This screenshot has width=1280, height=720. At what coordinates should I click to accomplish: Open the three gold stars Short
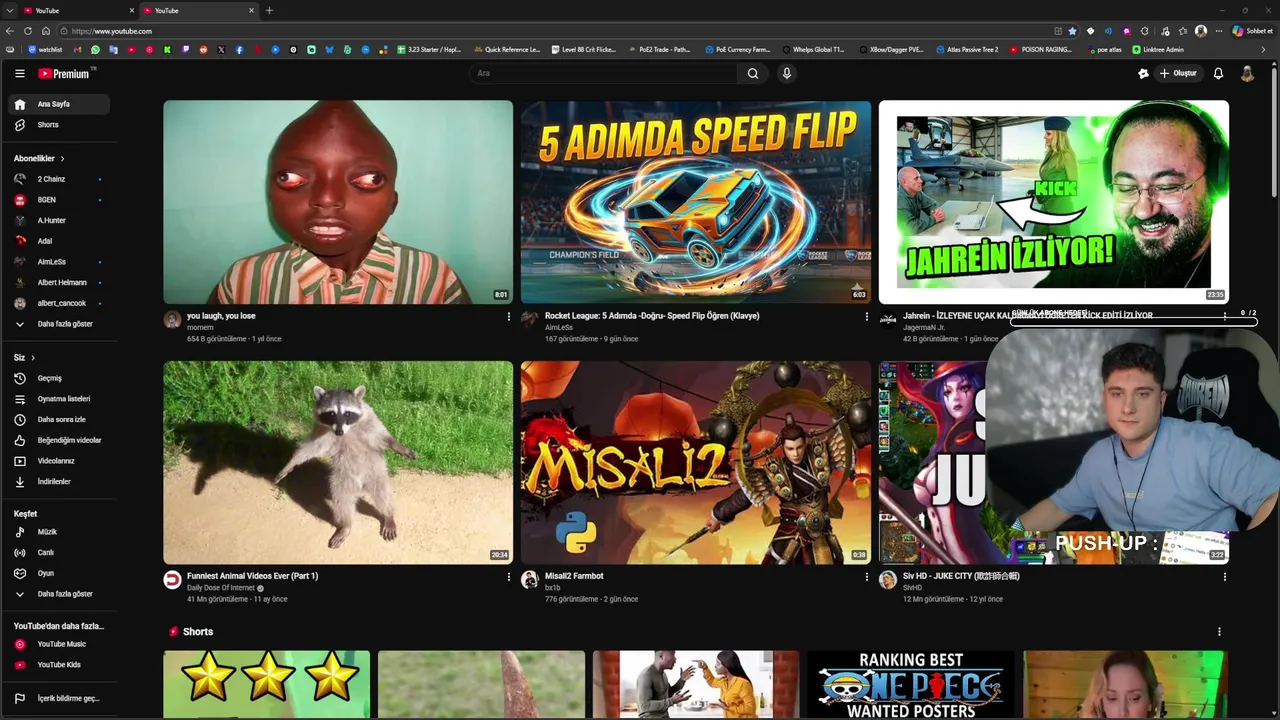tap(267, 685)
